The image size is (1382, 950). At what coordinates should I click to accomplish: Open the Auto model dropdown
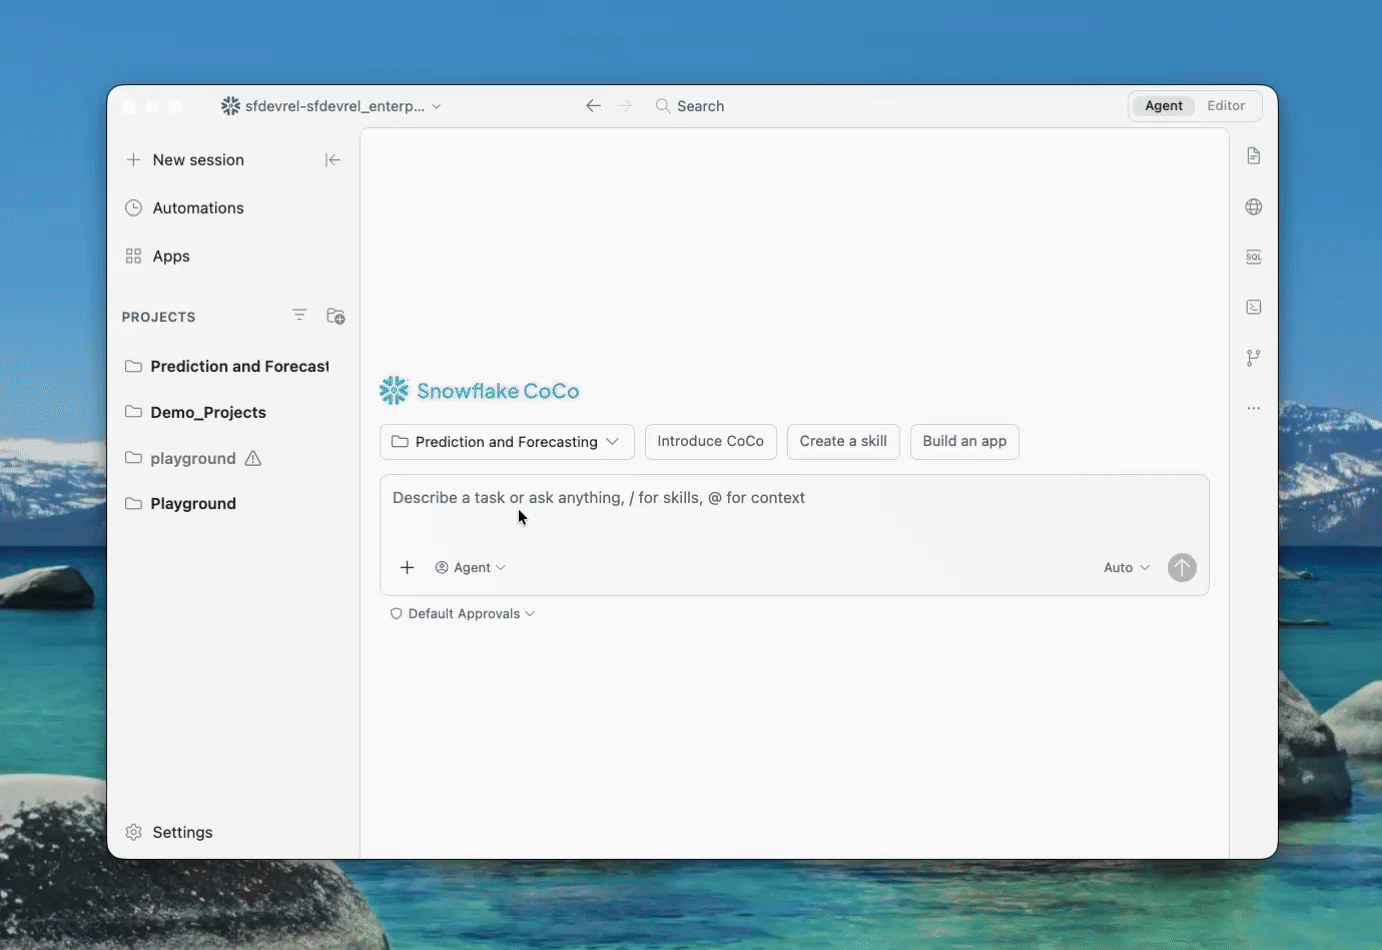[x=1126, y=568]
